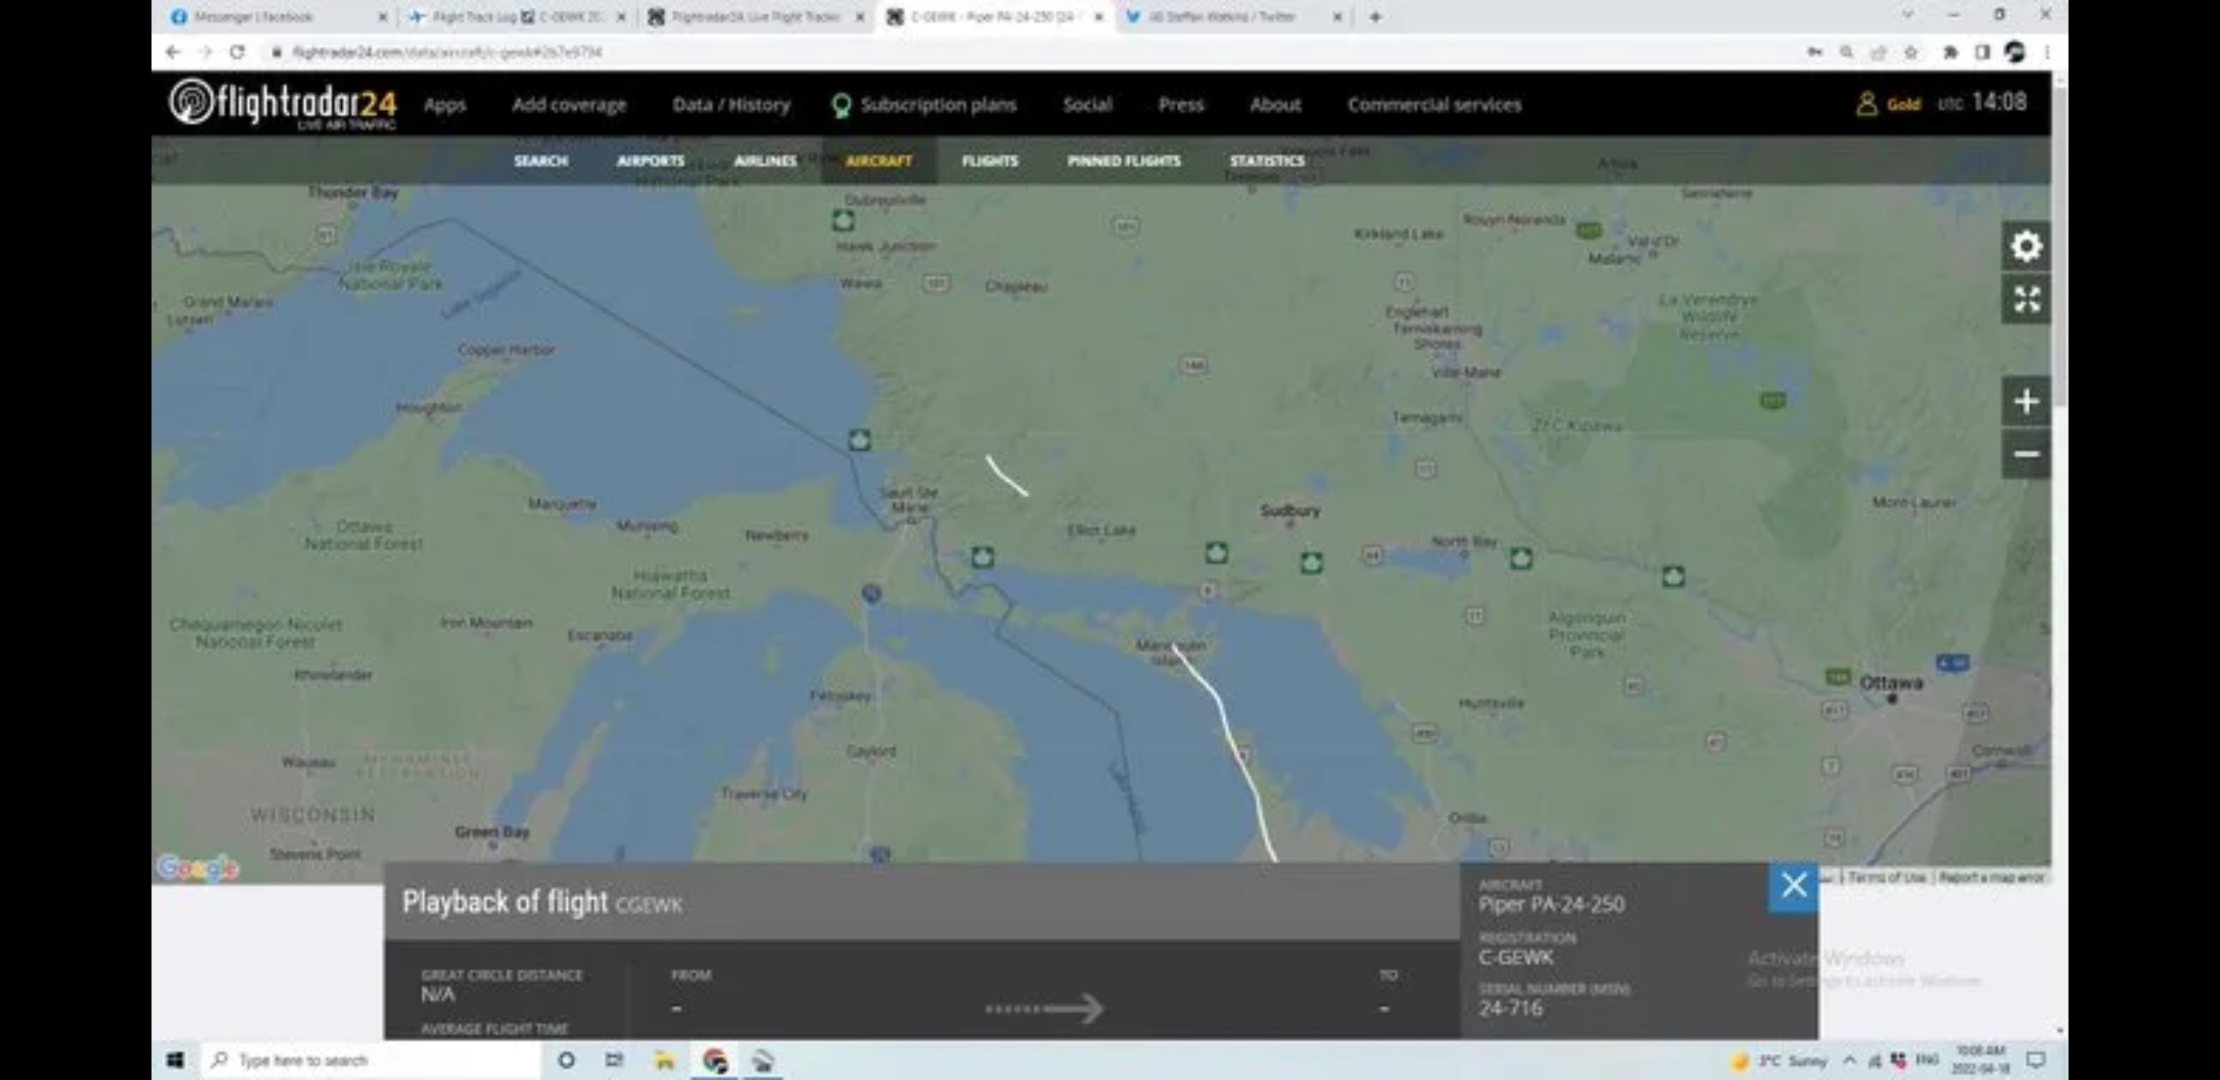Click the Windows taskbar search box
Image resolution: width=2220 pixels, height=1080 pixels.
(370, 1060)
